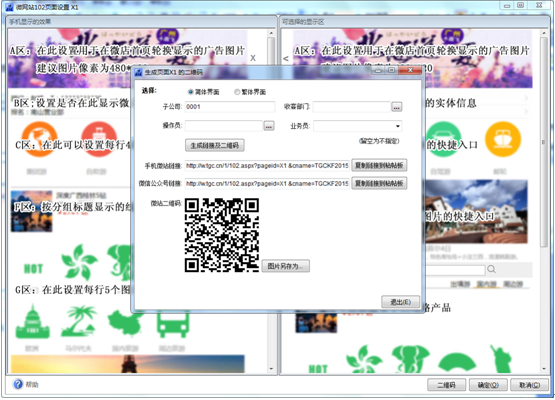
Task: Click the green elephant icon in right panel
Action: click(x=411, y=359)
